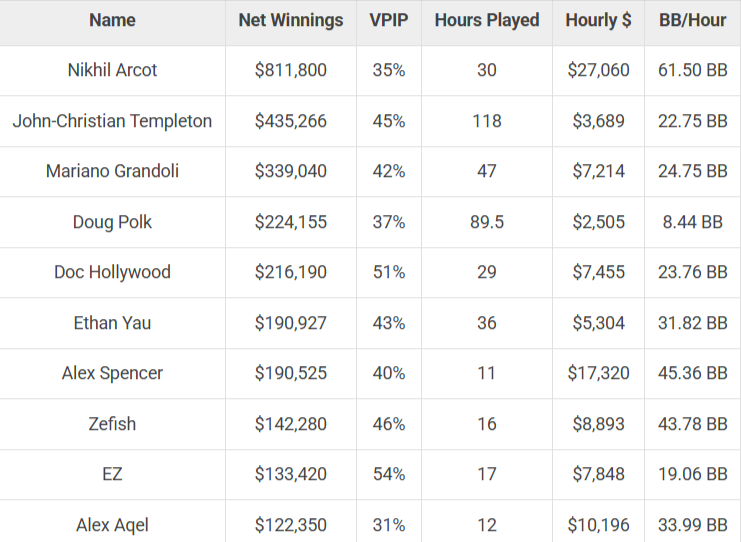Viewport: 741px width, 542px height.
Task: Select player name Nikhil Arcot
Action: coord(112,70)
